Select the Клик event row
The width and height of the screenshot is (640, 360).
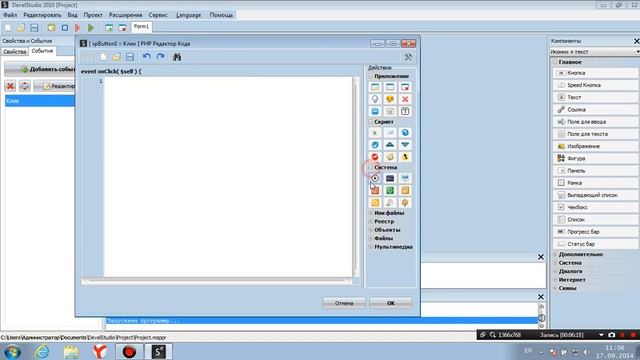tap(40, 101)
